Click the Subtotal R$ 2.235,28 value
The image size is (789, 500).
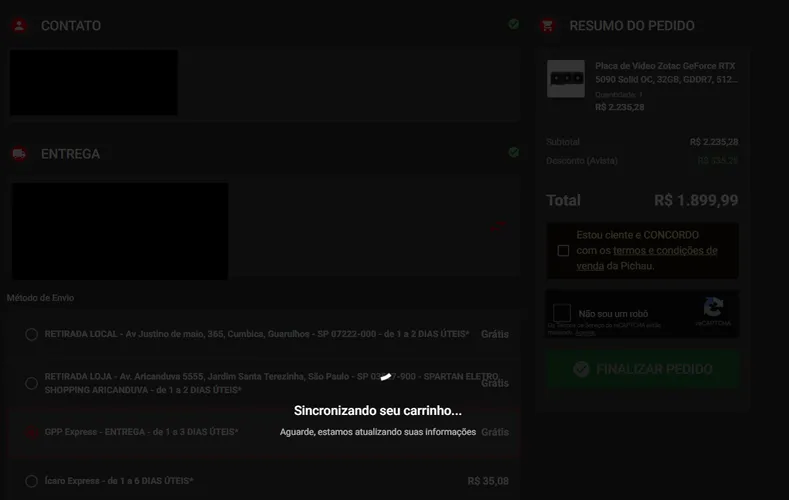(x=714, y=142)
